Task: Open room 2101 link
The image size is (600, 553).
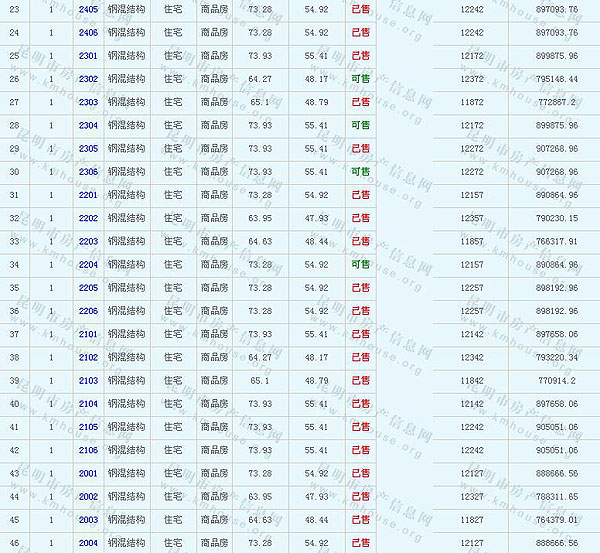Action: pos(88,334)
